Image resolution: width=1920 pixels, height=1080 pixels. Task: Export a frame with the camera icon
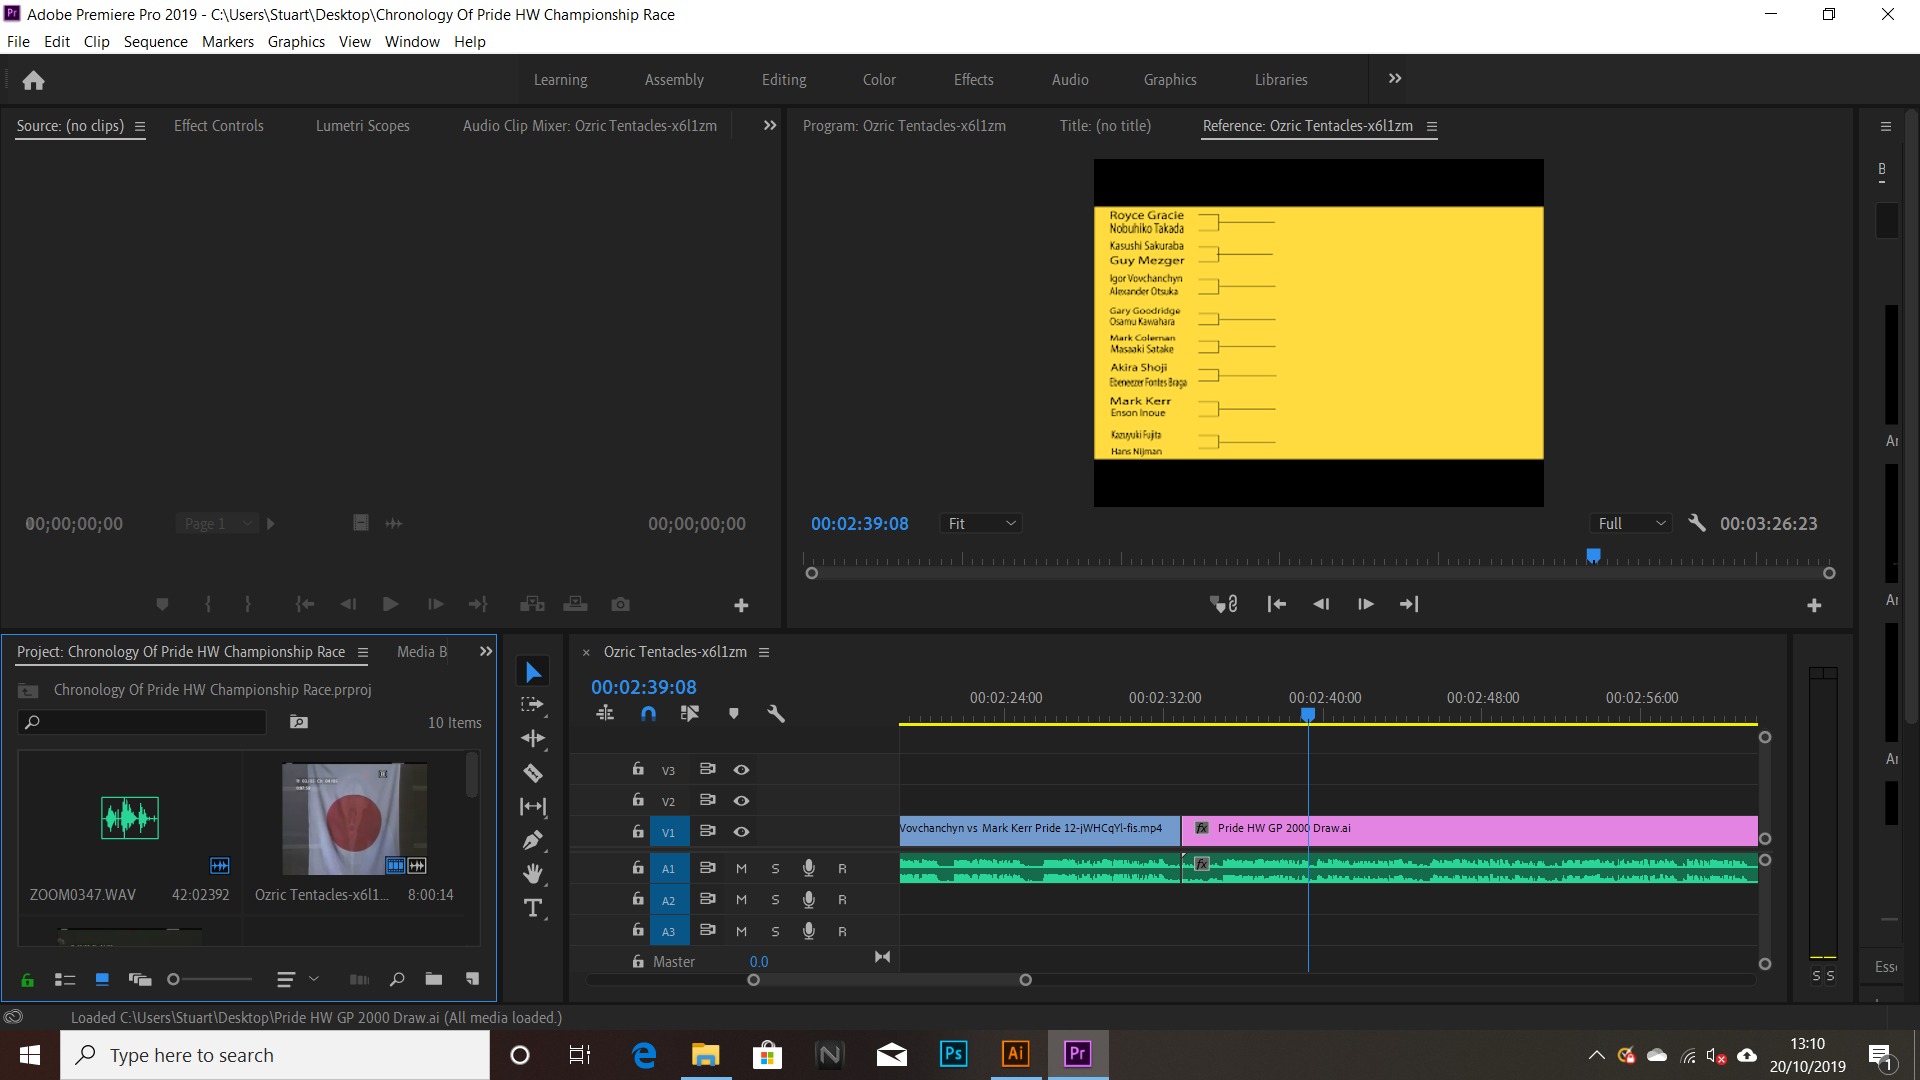pos(620,604)
